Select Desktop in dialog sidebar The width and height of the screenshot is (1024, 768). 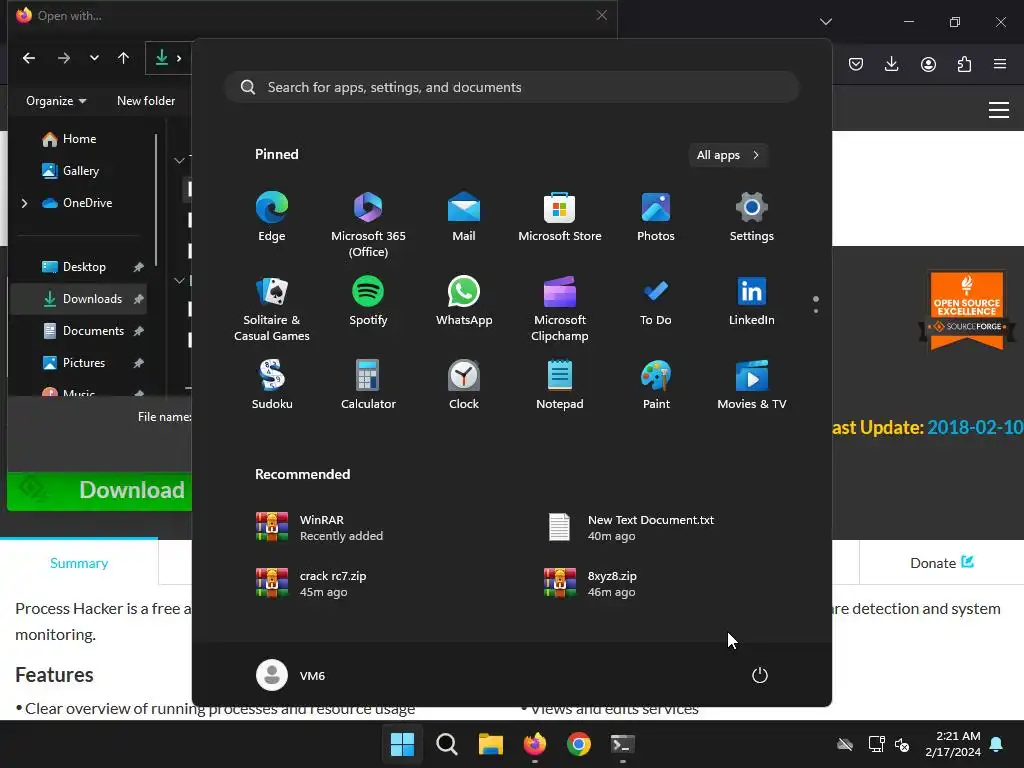(80, 266)
